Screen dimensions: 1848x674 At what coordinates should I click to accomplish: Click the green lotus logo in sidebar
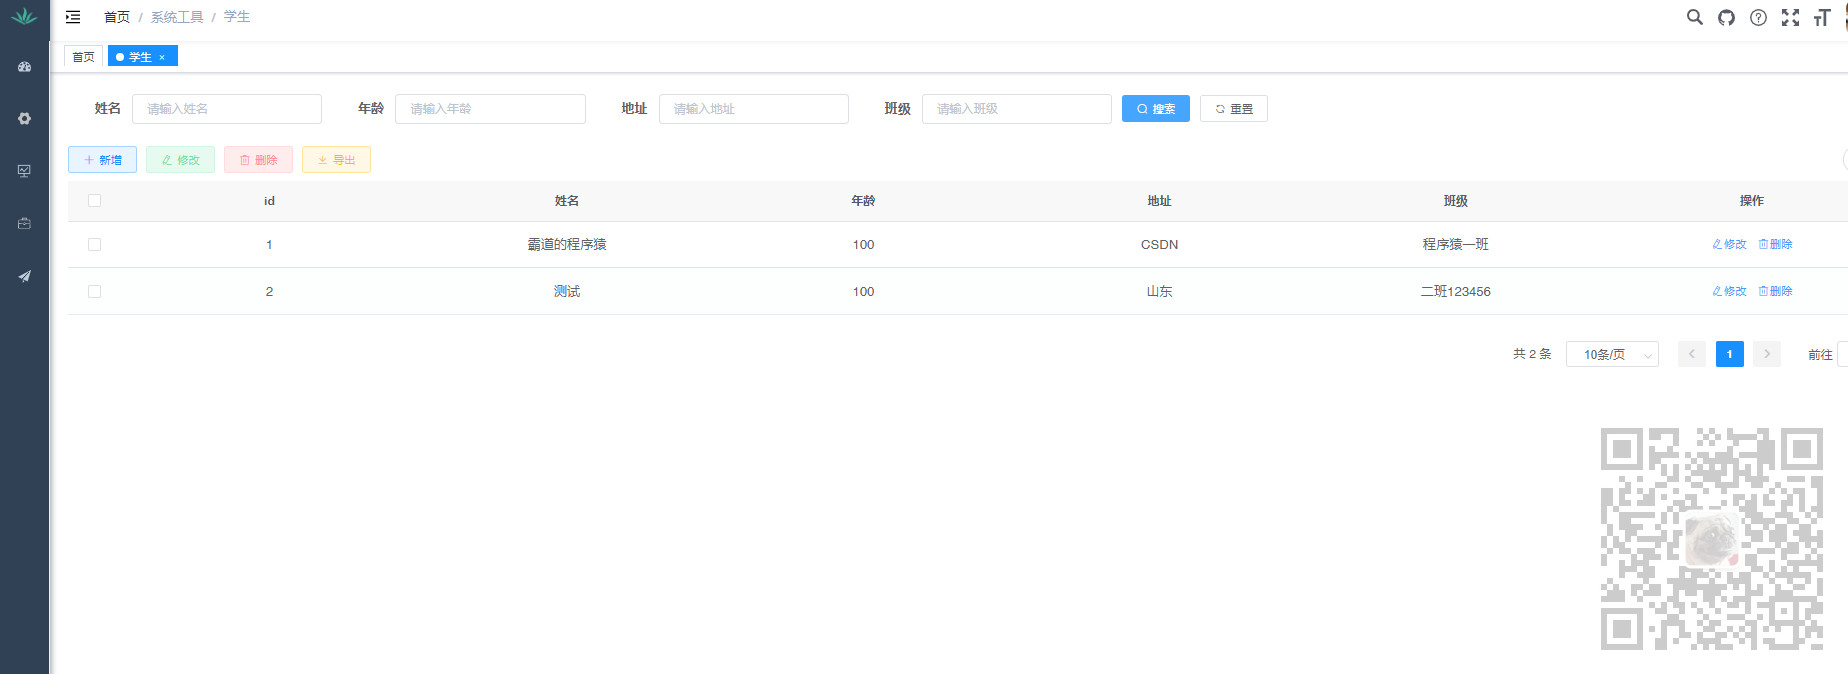24,17
